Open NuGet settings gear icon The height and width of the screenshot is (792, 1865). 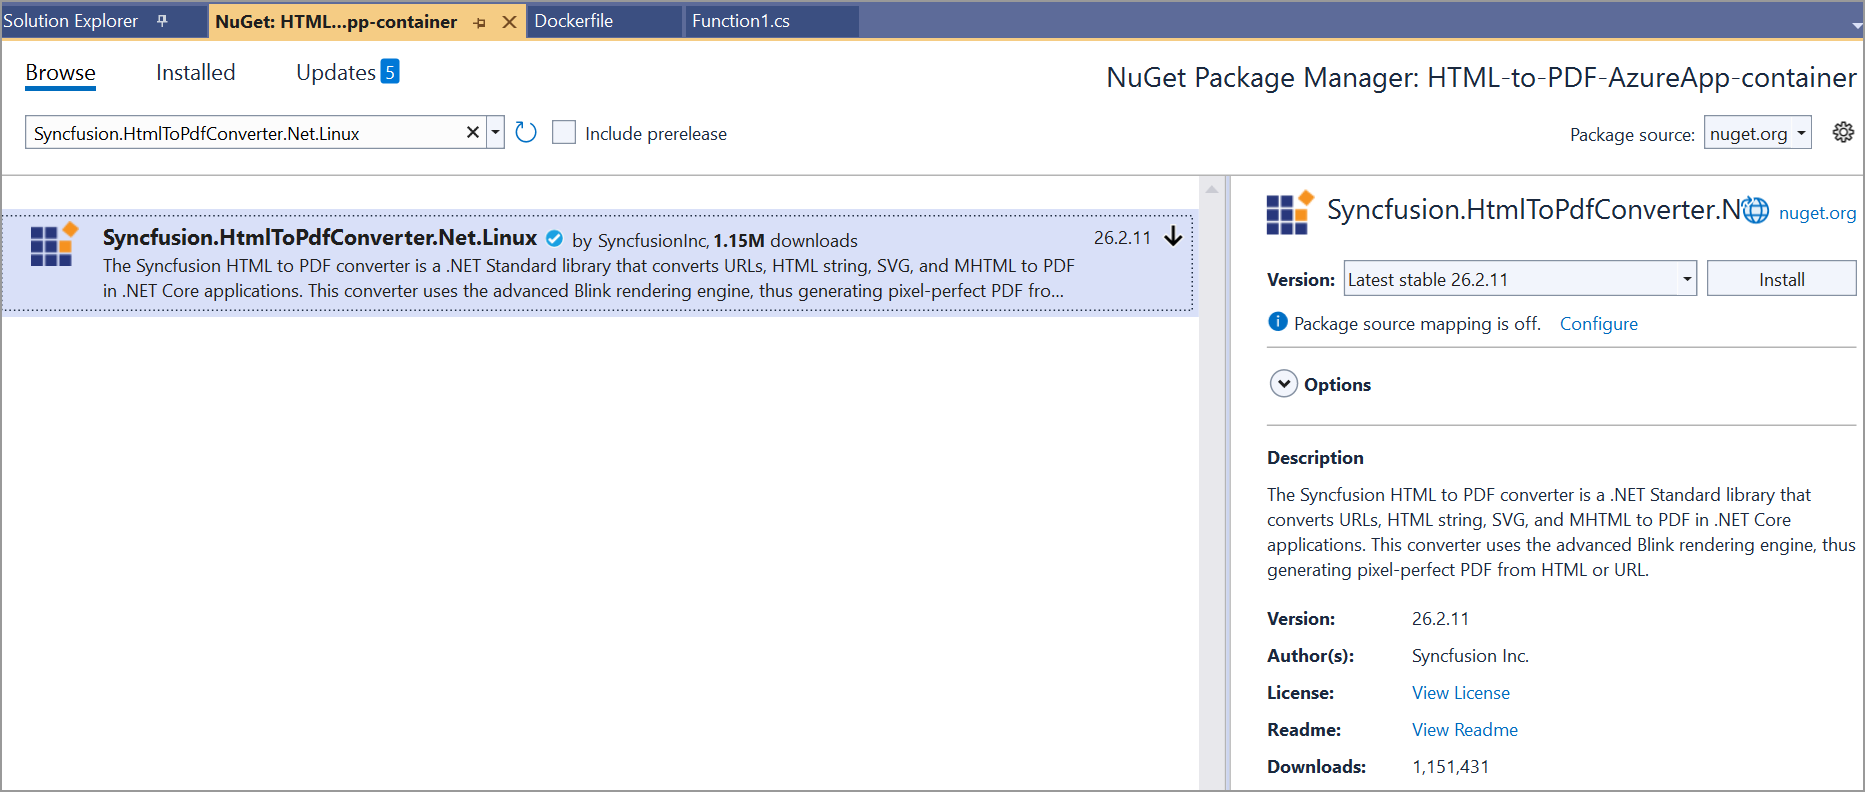tap(1843, 132)
